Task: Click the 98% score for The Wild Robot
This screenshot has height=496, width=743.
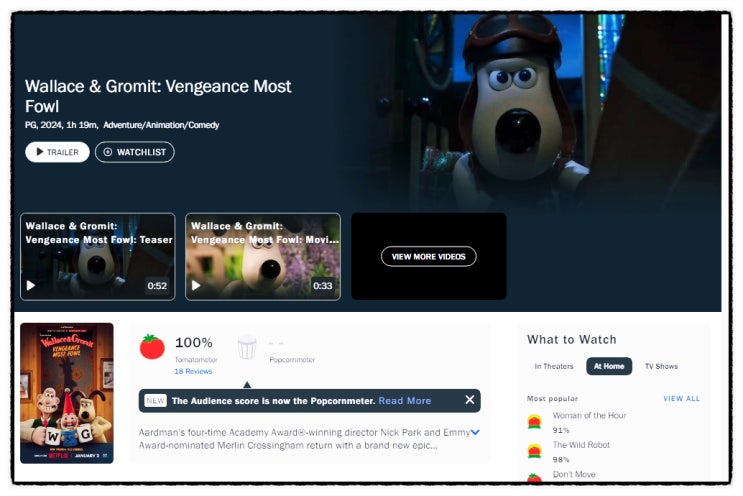Action: pyautogui.click(x=561, y=460)
